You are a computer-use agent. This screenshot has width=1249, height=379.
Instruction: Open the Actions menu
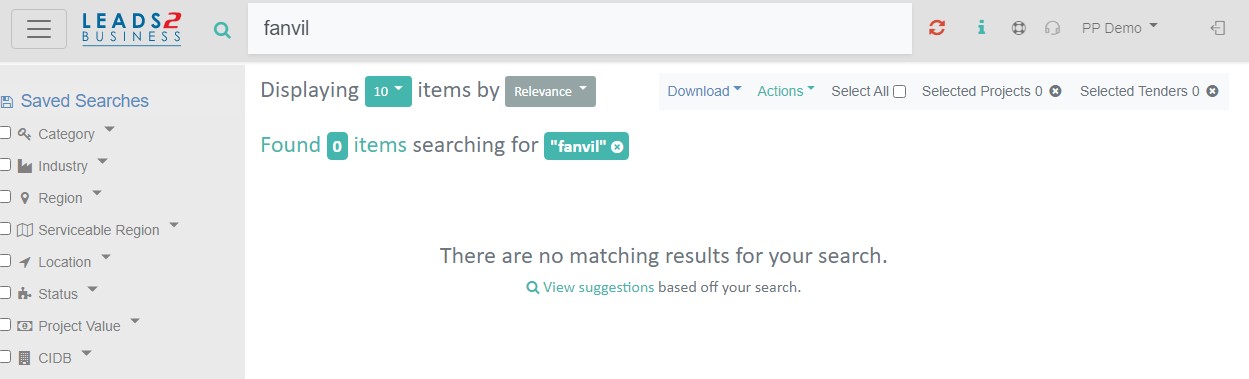tap(786, 91)
